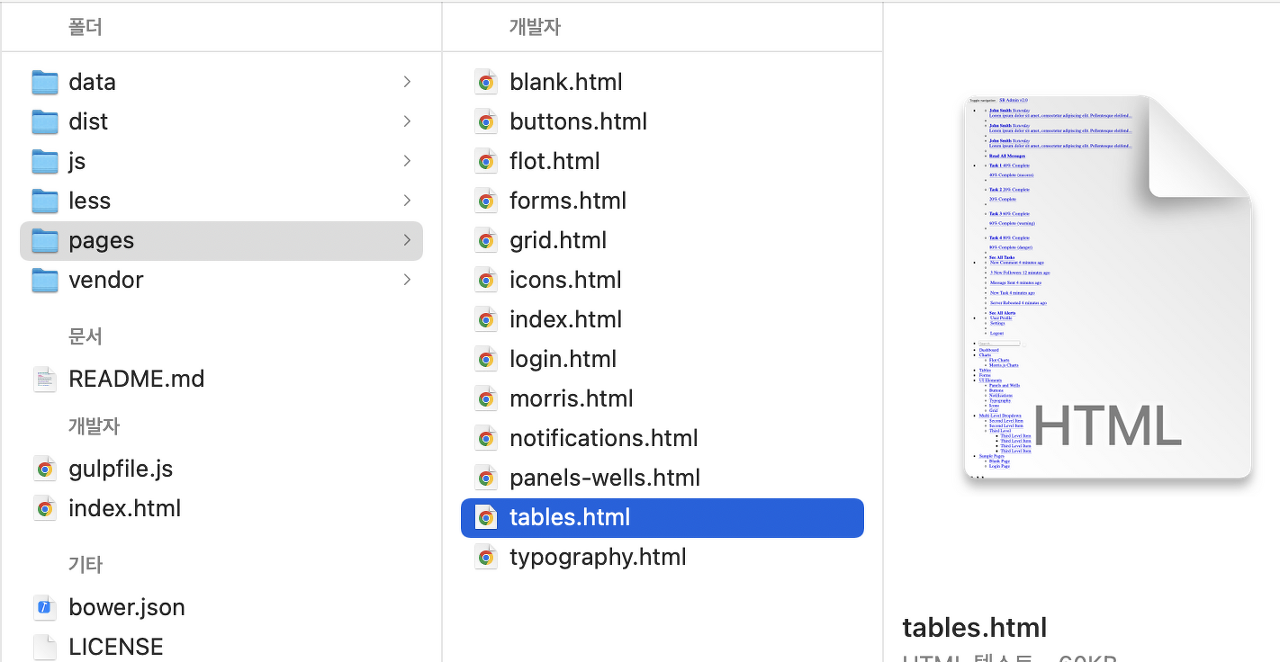This screenshot has height=662, width=1280.
Task: Click the README.md document icon
Action: (45, 379)
